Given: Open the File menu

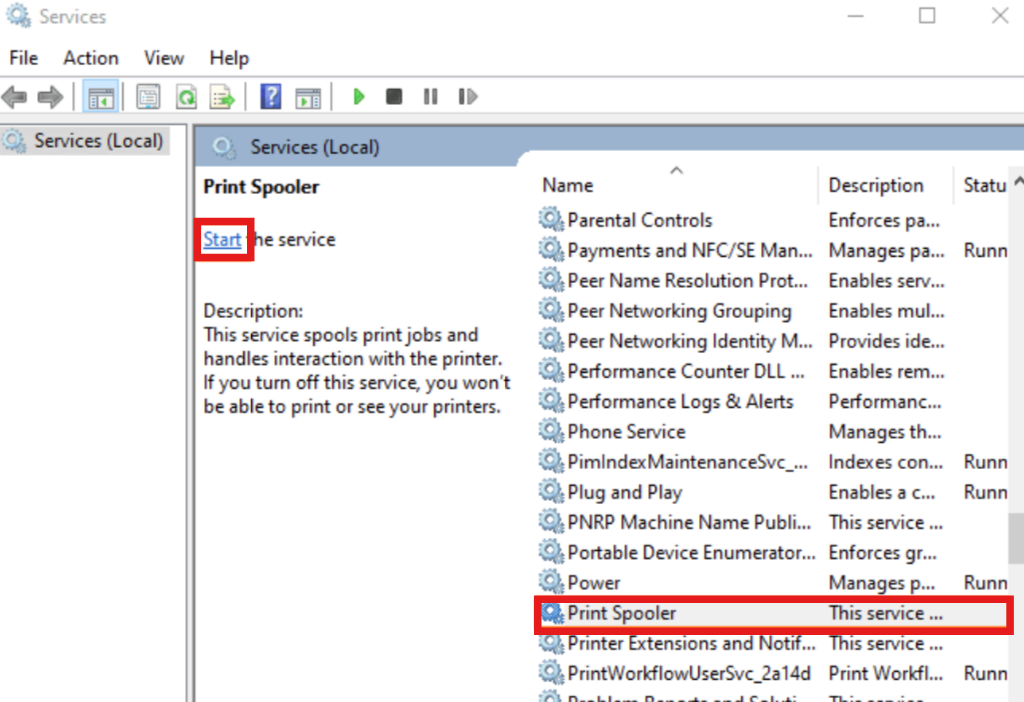Looking at the screenshot, I should click(24, 58).
